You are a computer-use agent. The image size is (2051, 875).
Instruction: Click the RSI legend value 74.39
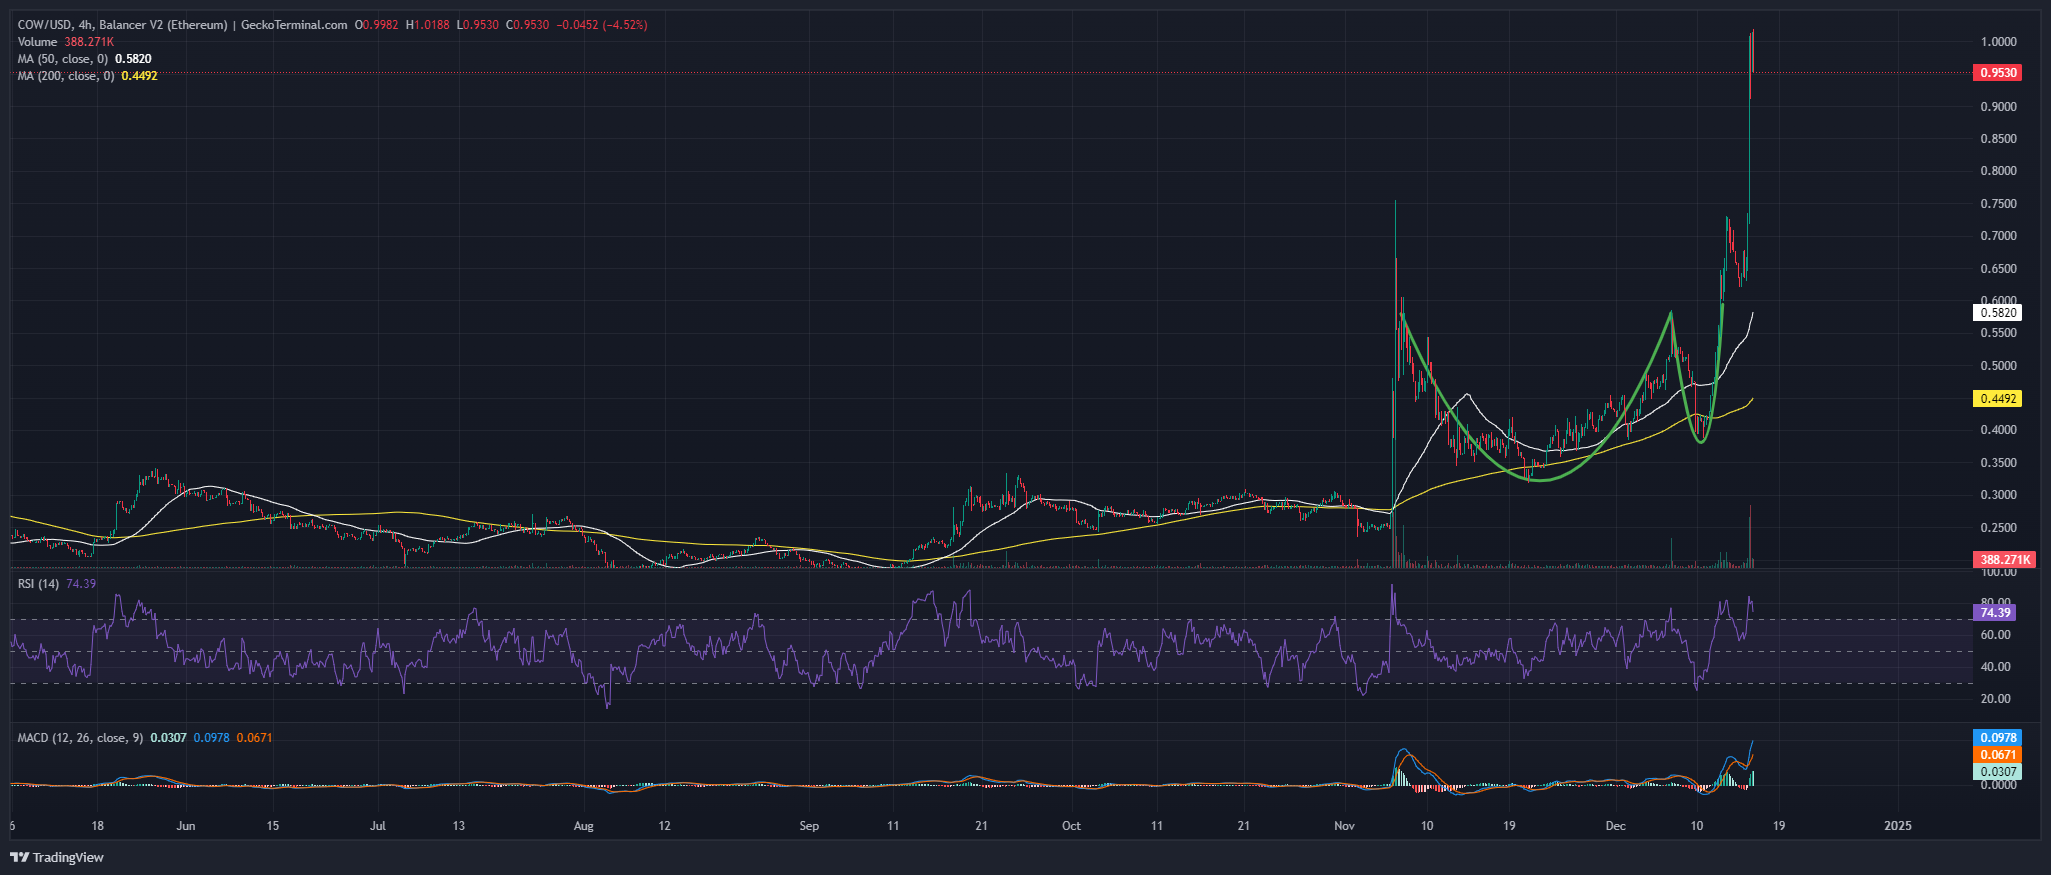pos(81,584)
